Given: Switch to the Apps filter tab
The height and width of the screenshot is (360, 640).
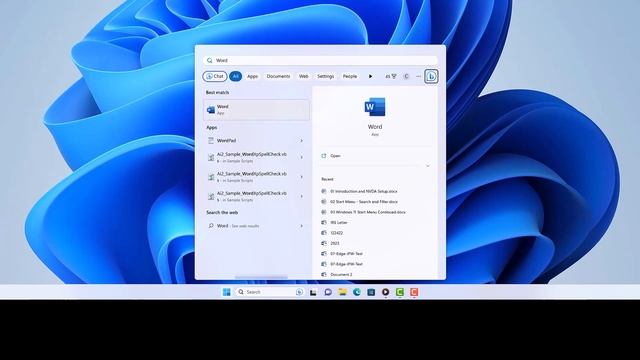Looking at the screenshot, I should click(x=253, y=76).
